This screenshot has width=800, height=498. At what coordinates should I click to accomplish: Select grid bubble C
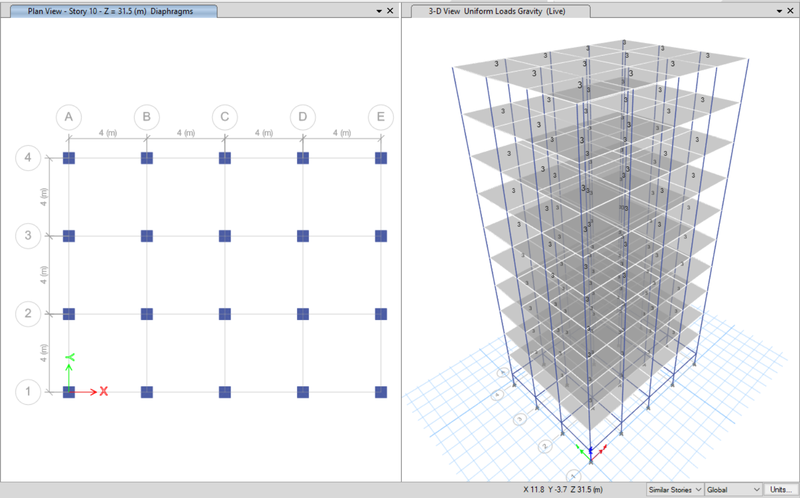[x=225, y=117]
